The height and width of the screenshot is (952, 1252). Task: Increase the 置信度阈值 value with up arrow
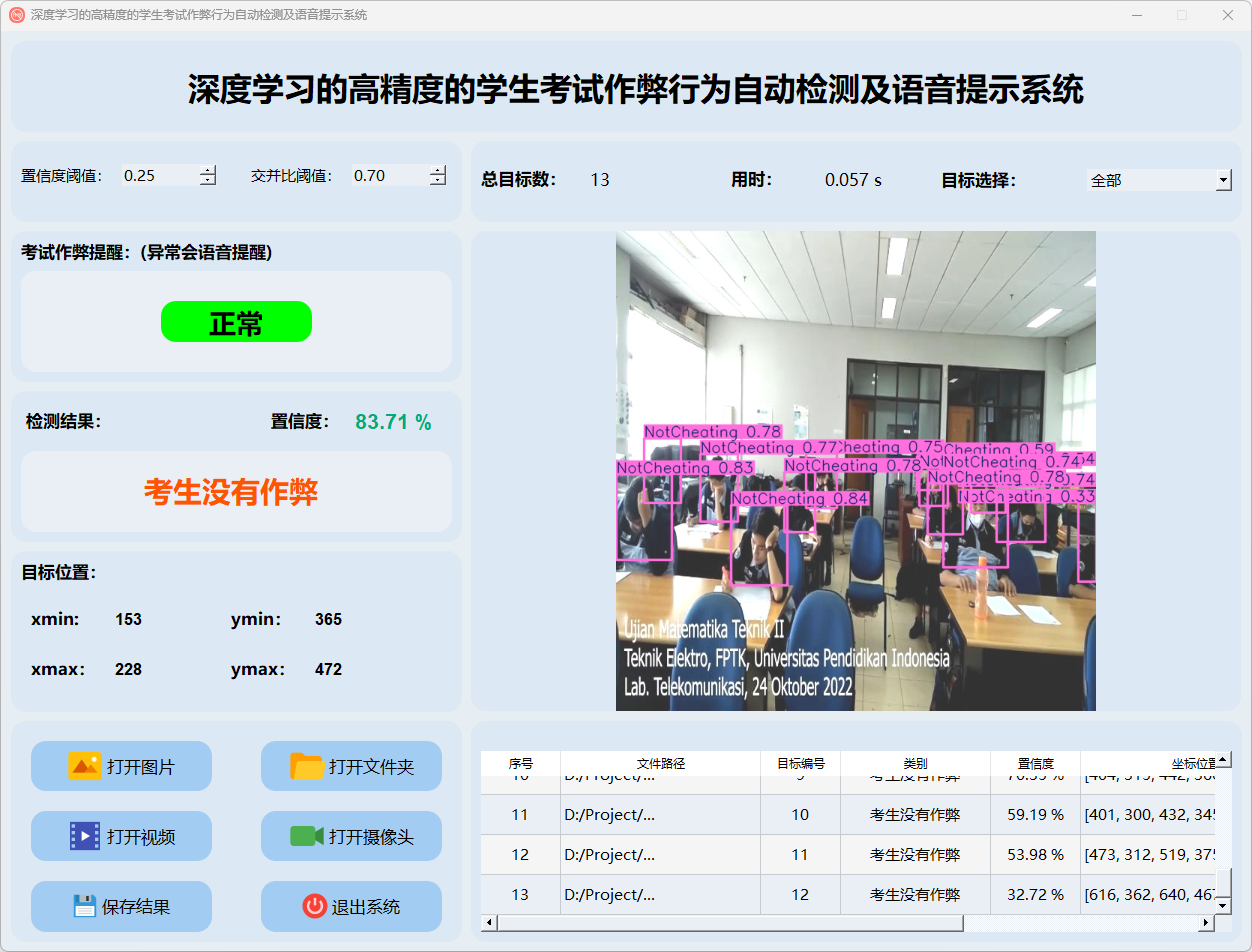click(208, 170)
